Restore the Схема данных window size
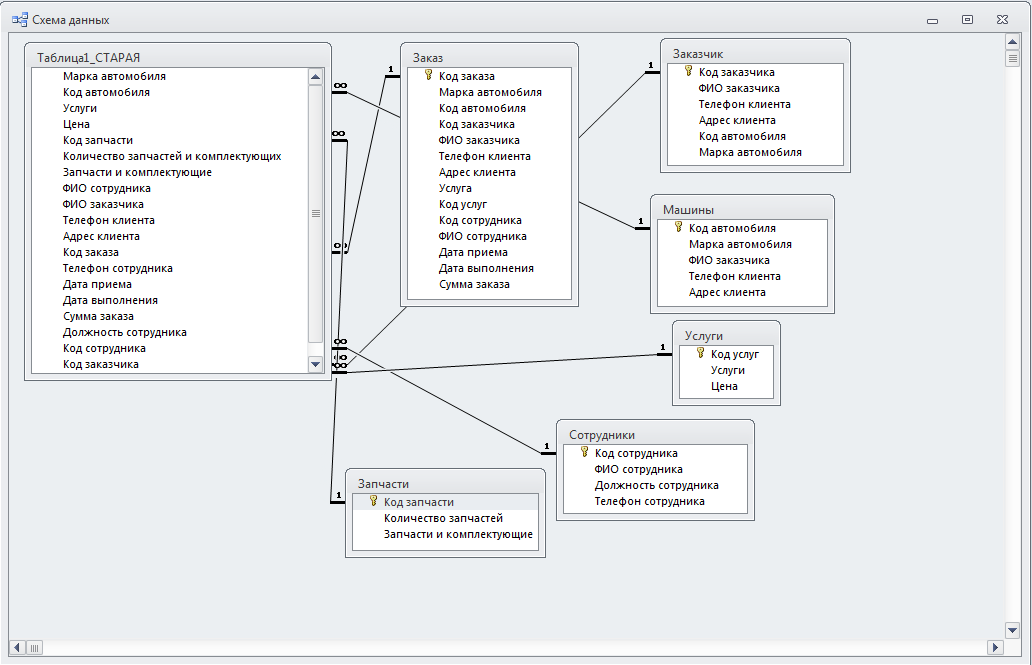Screen dimensions: 1032x665 pos(968,20)
